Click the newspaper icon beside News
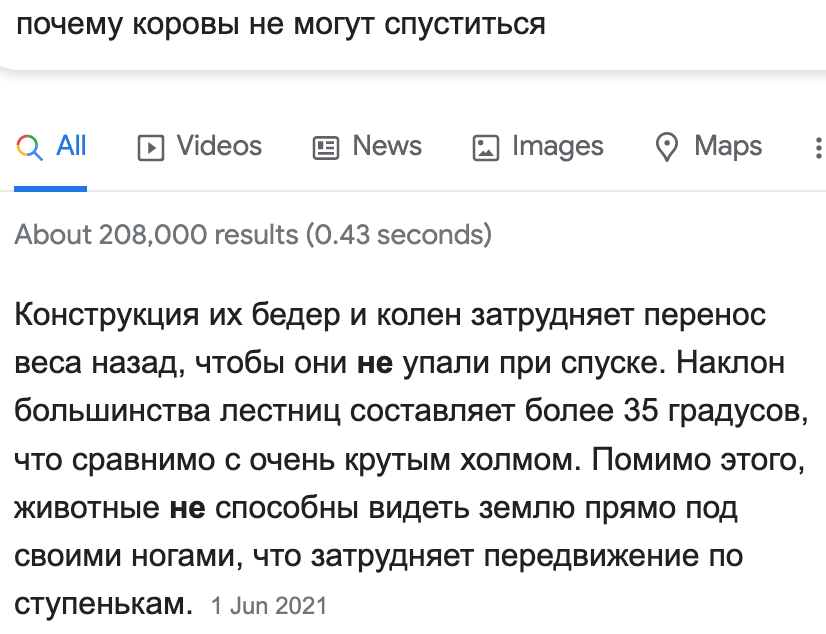The height and width of the screenshot is (634, 826). pyautogui.click(x=326, y=148)
